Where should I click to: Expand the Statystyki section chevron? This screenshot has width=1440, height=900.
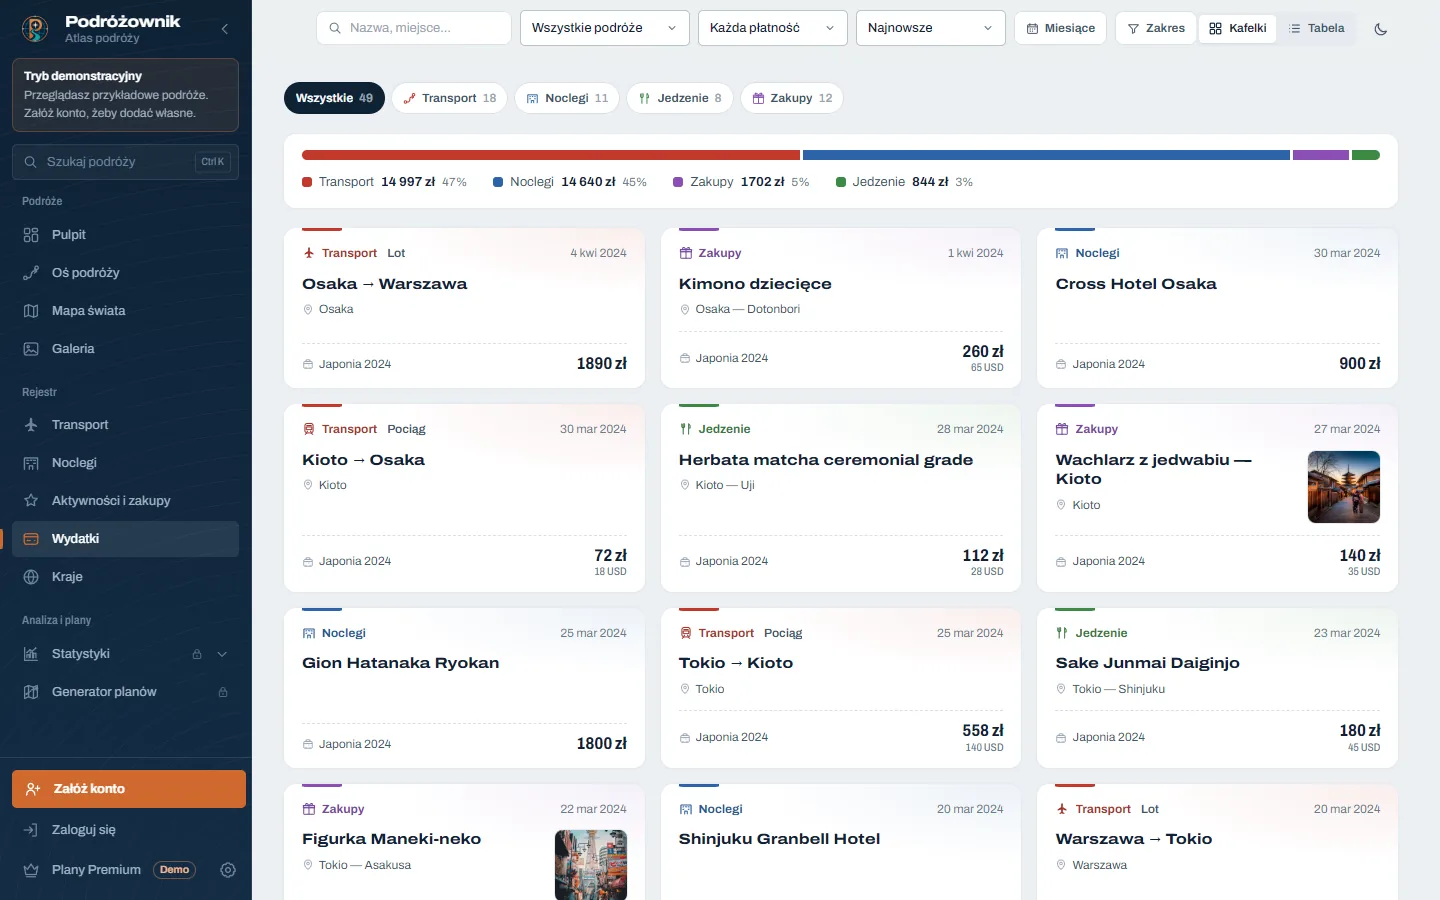point(222,654)
